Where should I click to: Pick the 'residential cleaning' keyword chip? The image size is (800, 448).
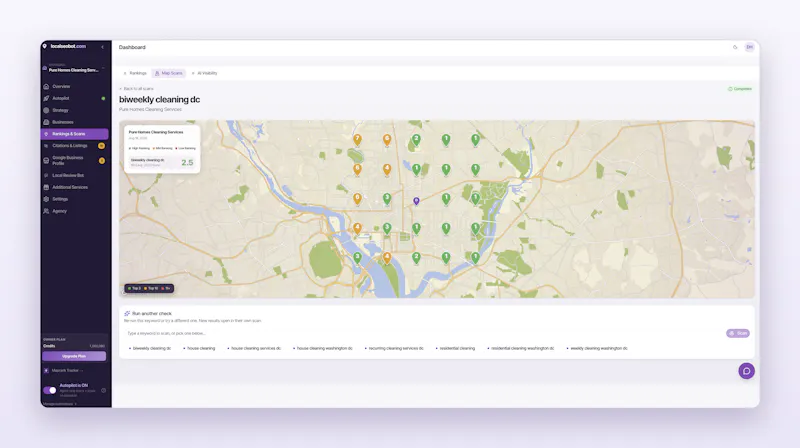coord(456,349)
